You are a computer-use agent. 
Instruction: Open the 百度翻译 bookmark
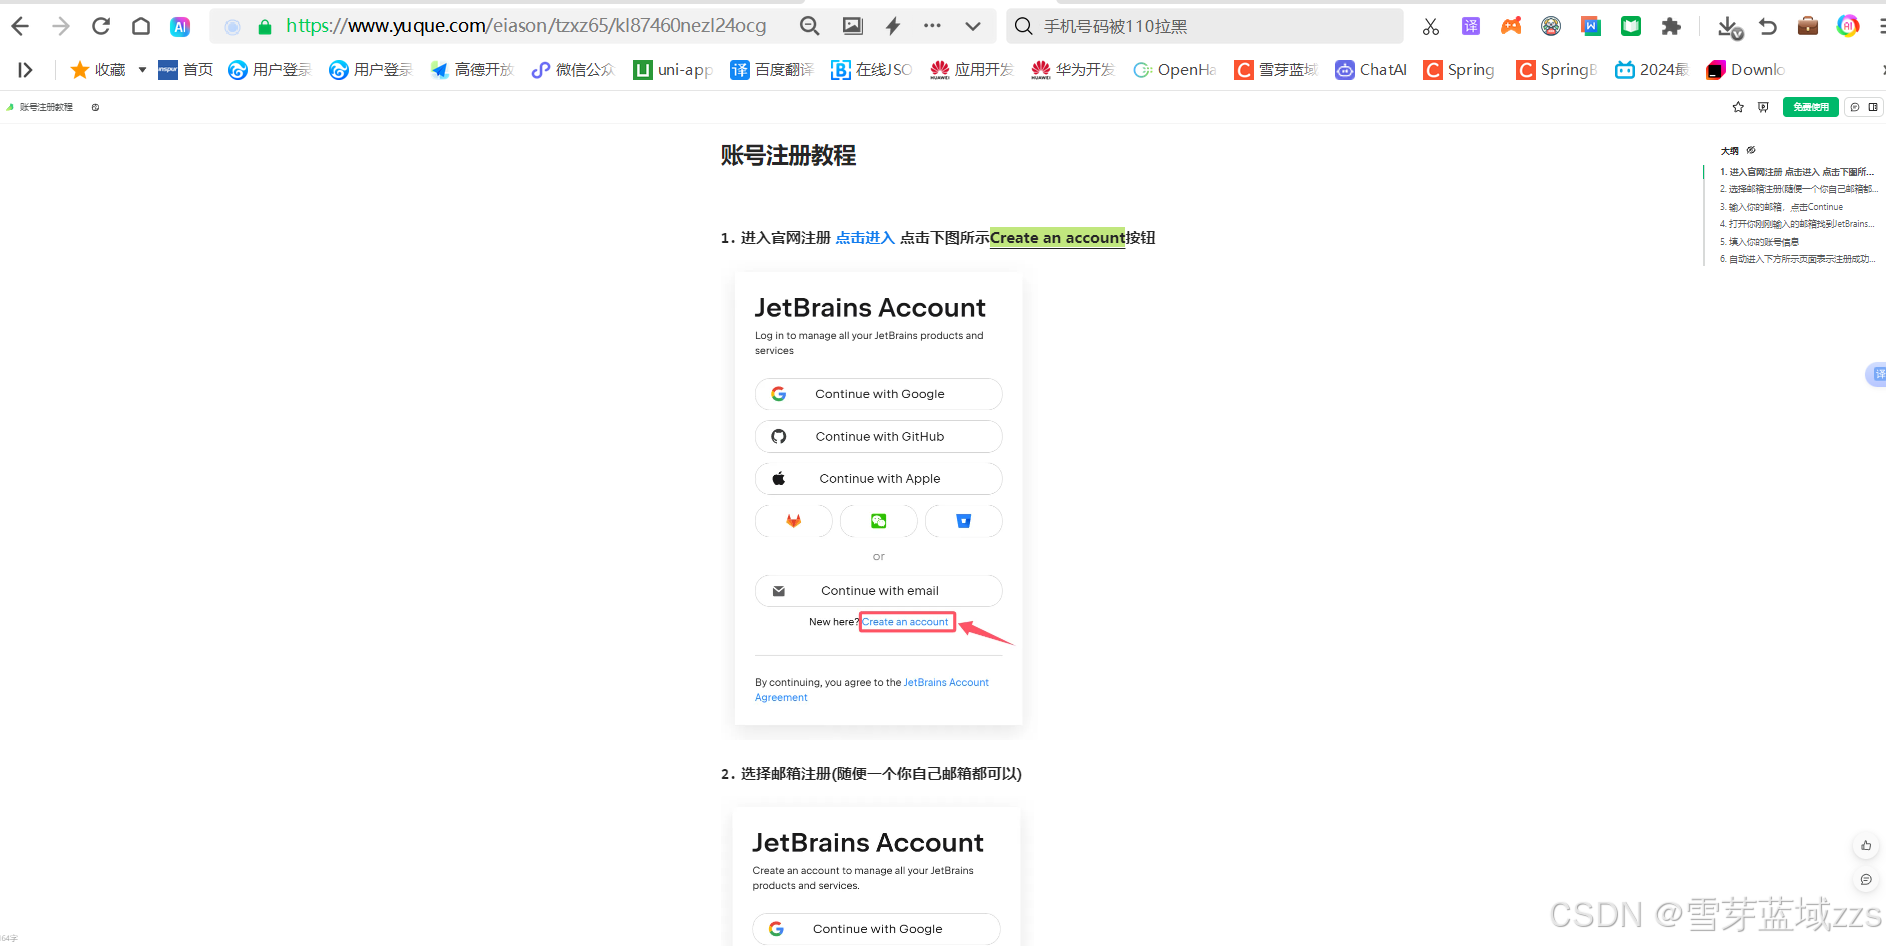pyautogui.click(x=772, y=69)
